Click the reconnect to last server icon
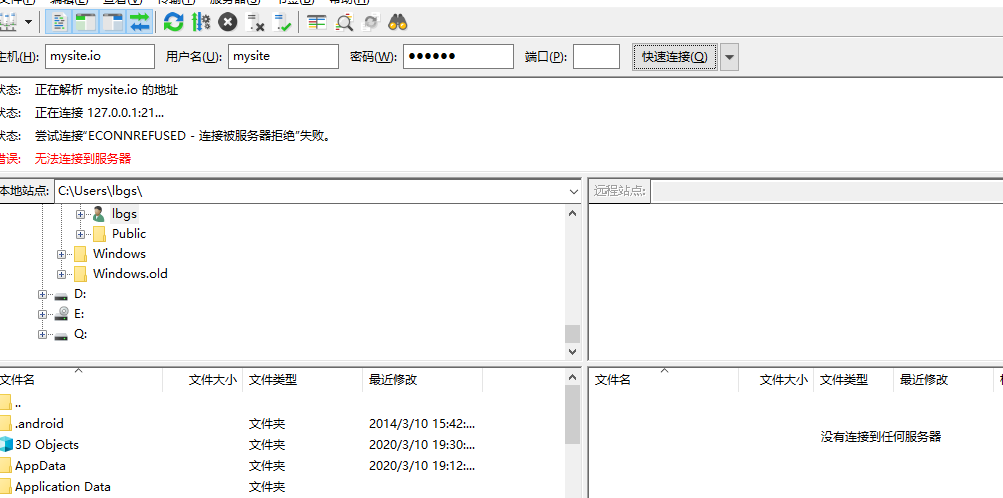The width and height of the screenshot is (1003, 498). (x=282, y=23)
